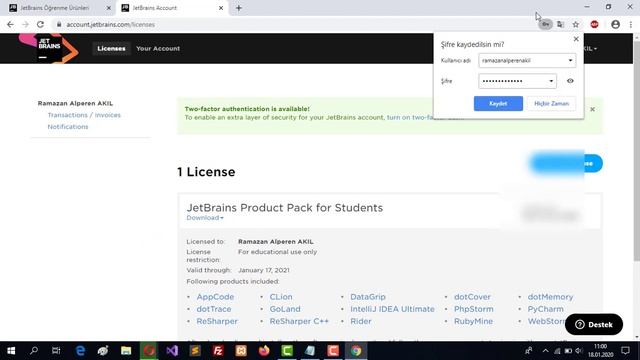Viewport: 640px width, 360px height.
Task: Open the Windows notification center
Action: click(625, 351)
